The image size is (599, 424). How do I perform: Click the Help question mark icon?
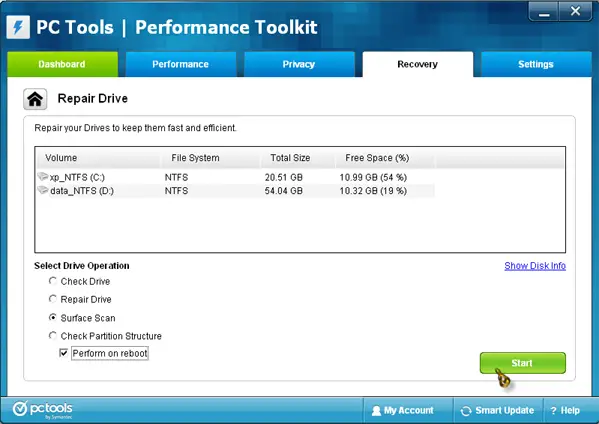pyautogui.click(x=554, y=411)
